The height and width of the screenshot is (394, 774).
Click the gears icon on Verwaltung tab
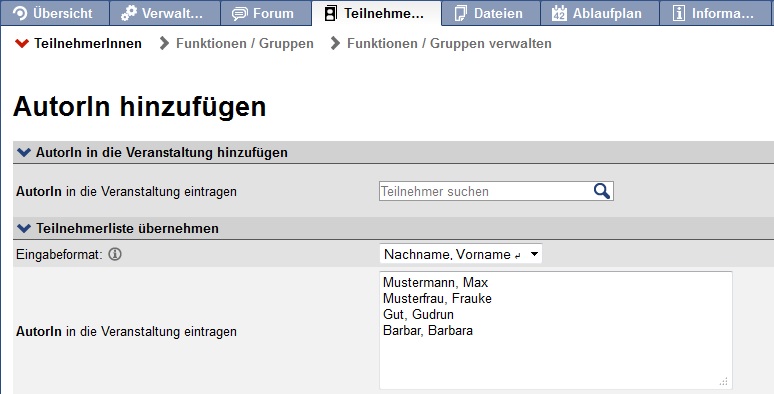129,13
